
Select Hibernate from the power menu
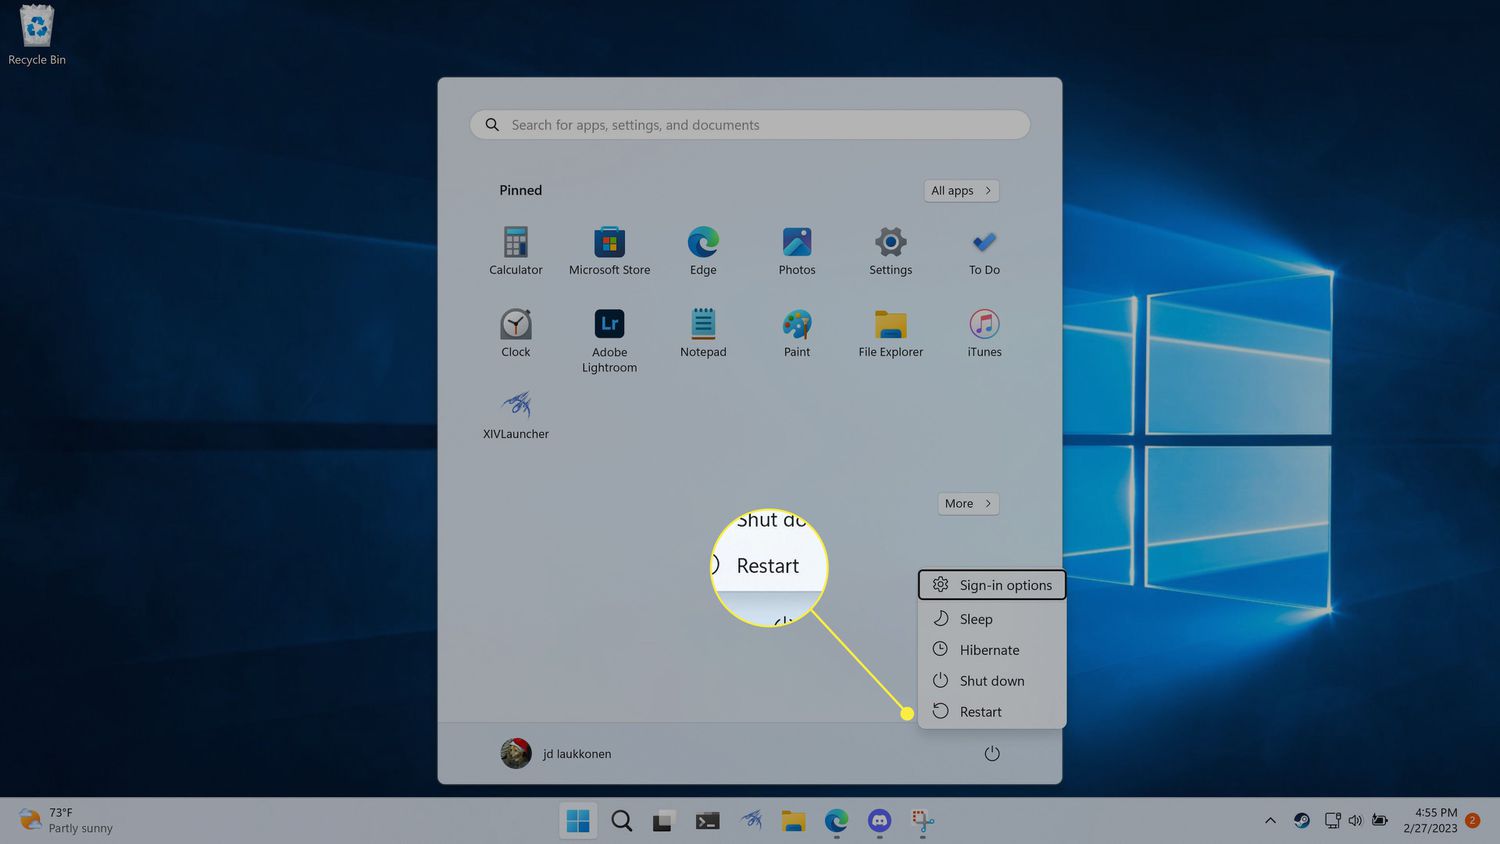click(989, 650)
